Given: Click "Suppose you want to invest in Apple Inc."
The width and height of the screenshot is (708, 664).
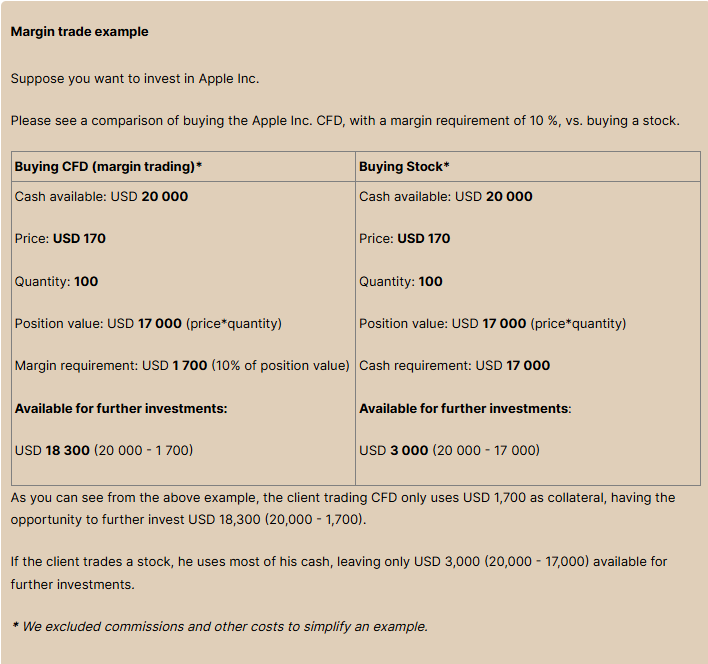Looking at the screenshot, I should (x=135, y=78).
